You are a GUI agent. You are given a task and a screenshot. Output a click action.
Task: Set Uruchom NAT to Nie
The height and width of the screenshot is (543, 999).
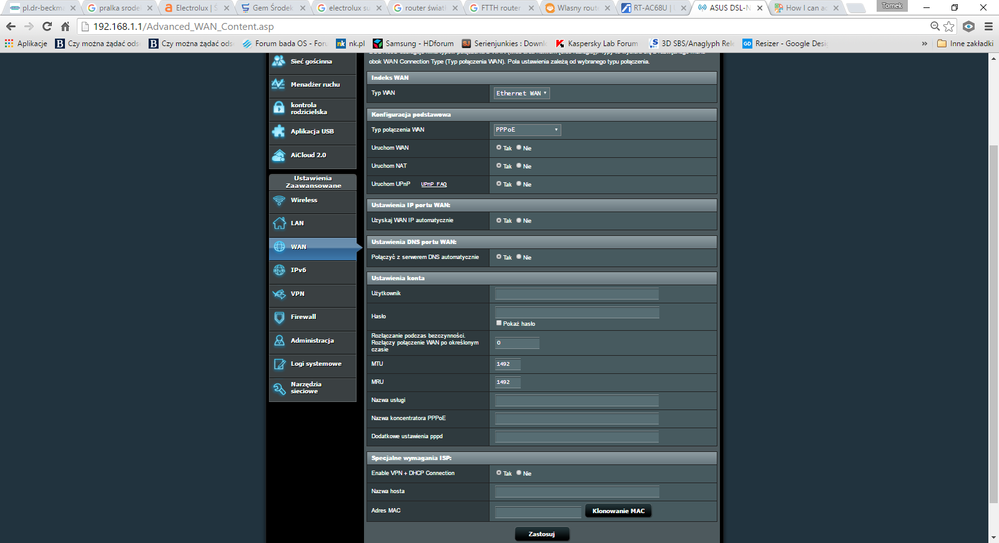pos(519,166)
